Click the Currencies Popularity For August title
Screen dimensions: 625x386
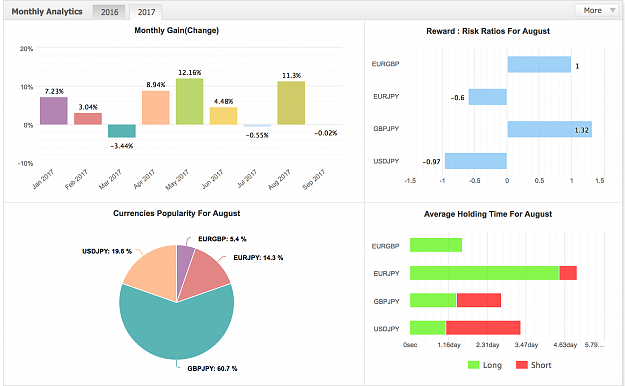pyautogui.click(x=177, y=213)
